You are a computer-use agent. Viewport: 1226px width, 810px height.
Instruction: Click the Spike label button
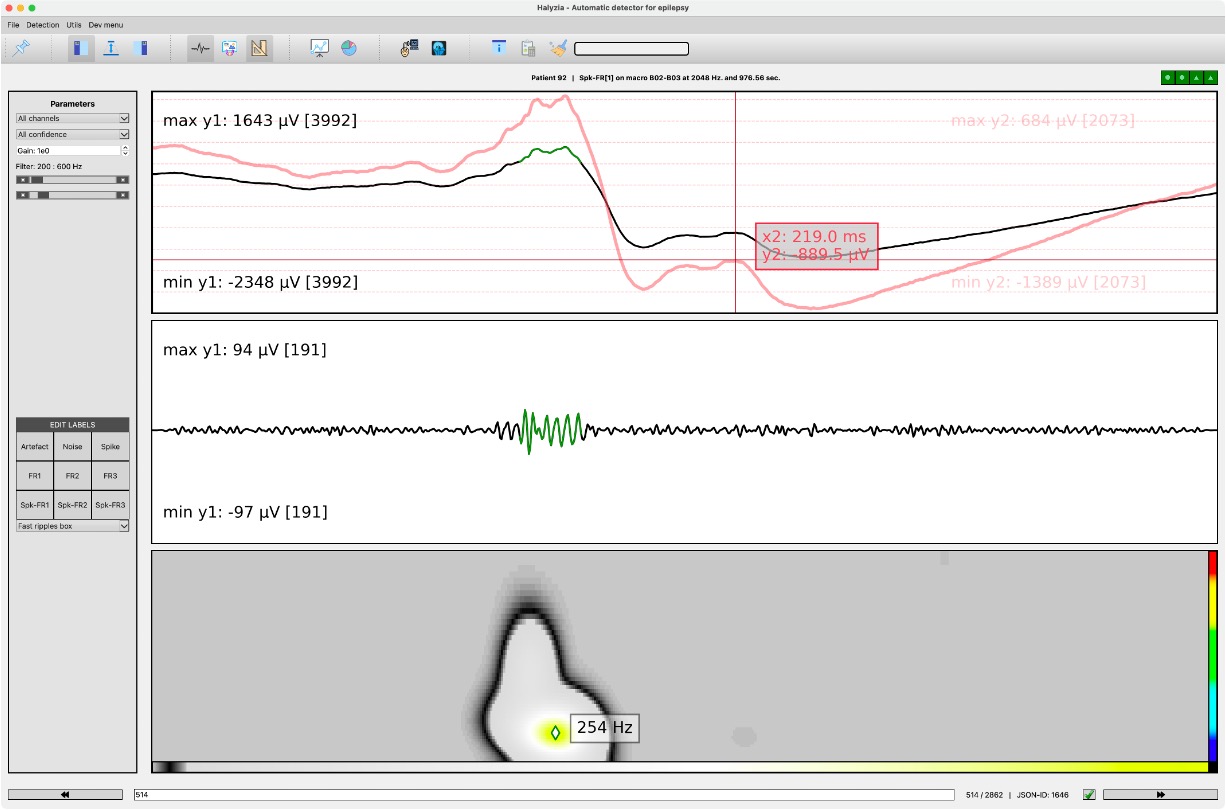coord(109,446)
